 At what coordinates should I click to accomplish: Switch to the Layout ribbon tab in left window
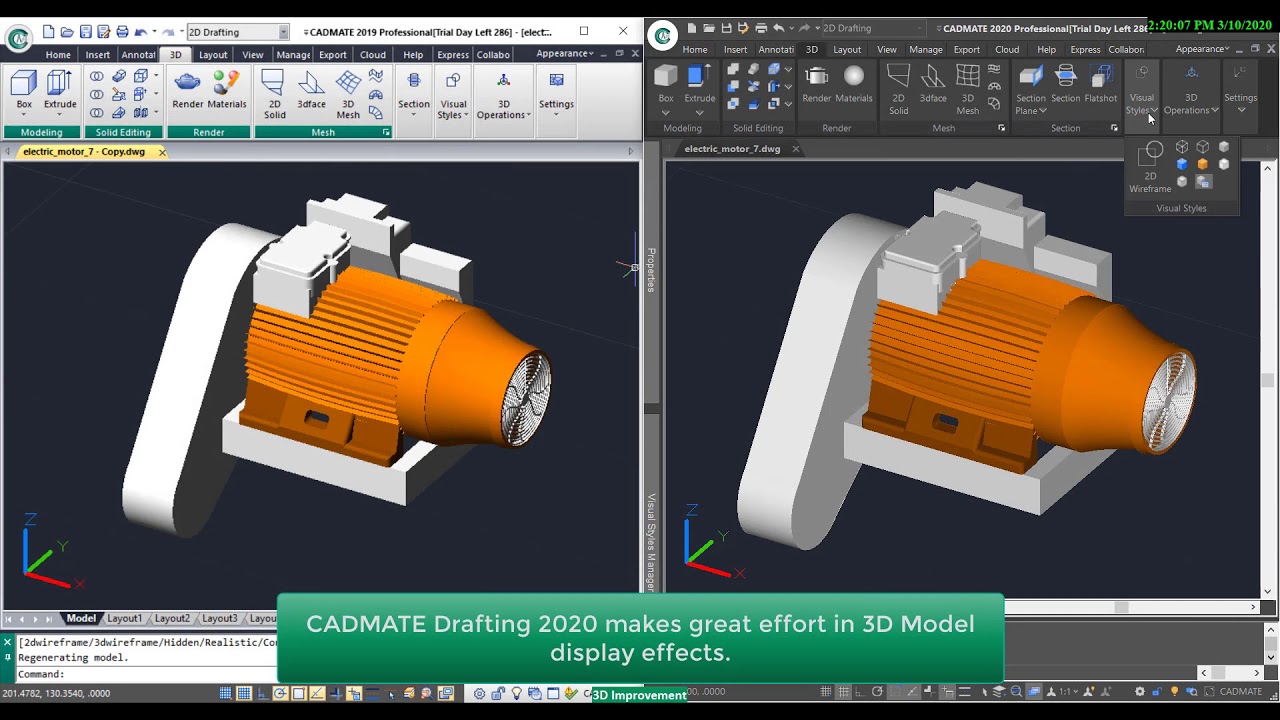coord(212,55)
